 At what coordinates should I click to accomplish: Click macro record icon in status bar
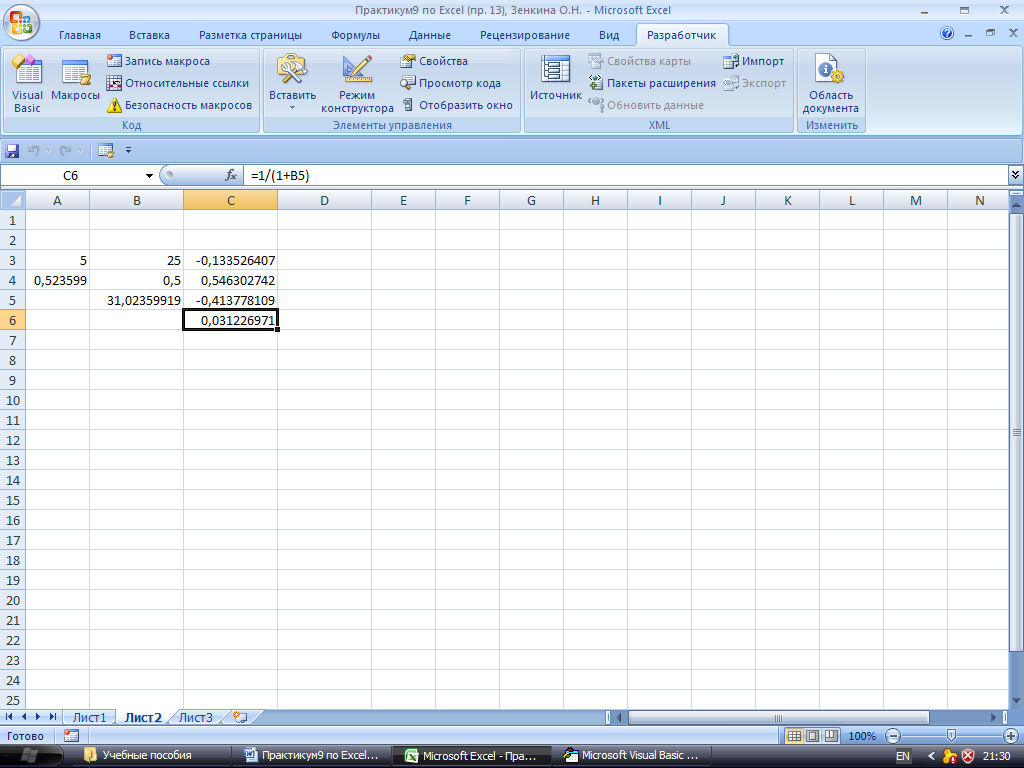point(71,736)
